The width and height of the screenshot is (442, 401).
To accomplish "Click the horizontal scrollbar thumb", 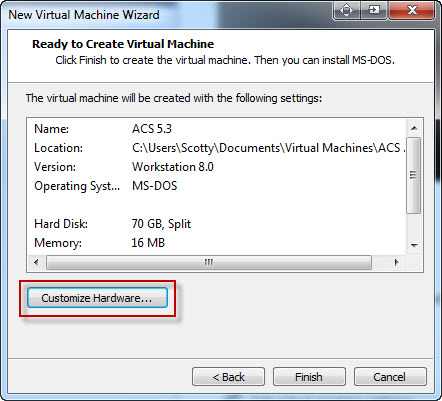I will click(209, 262).
